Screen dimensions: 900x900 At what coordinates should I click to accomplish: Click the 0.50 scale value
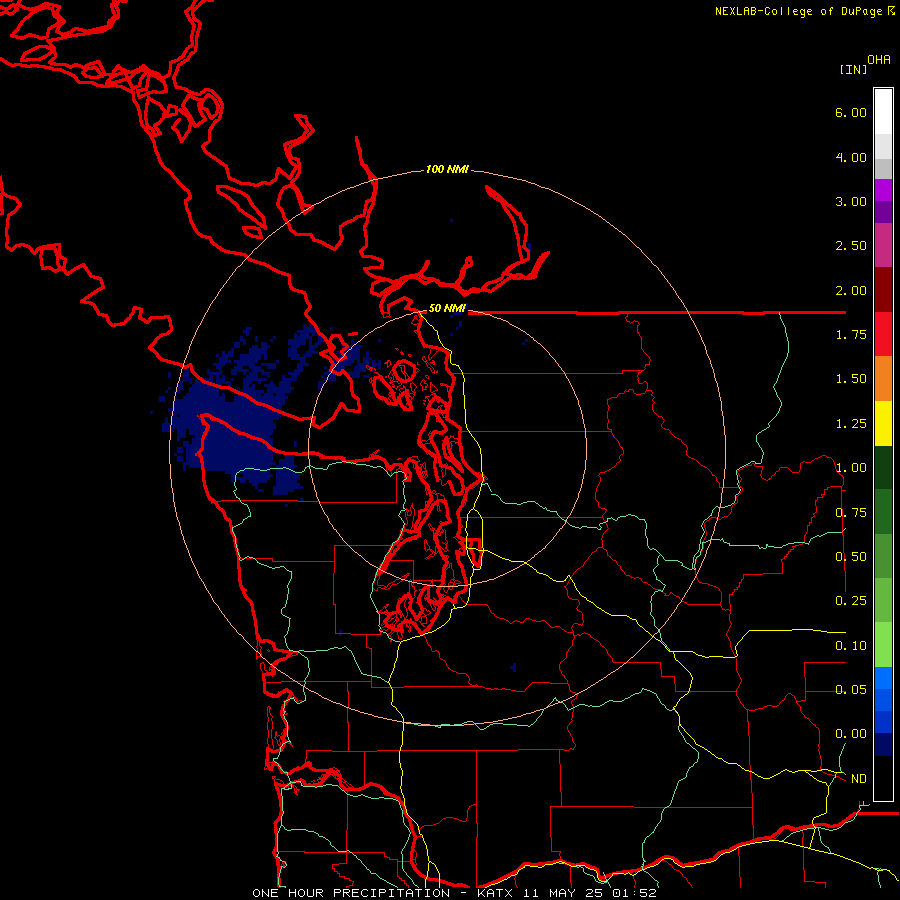(x=851, y=557)
